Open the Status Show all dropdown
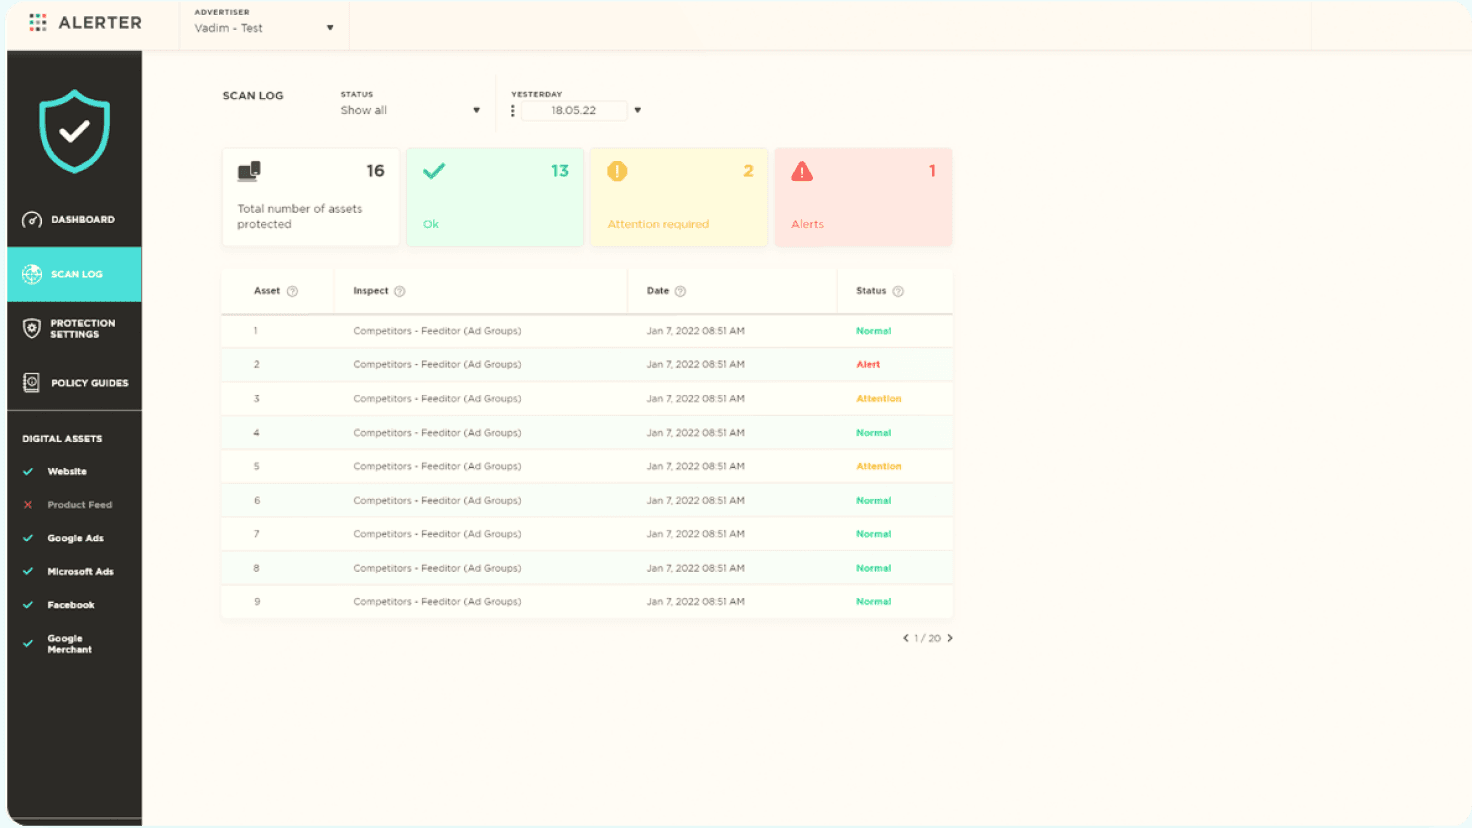This screenshot has width=1472, height=828. click(x=410, y=110)
